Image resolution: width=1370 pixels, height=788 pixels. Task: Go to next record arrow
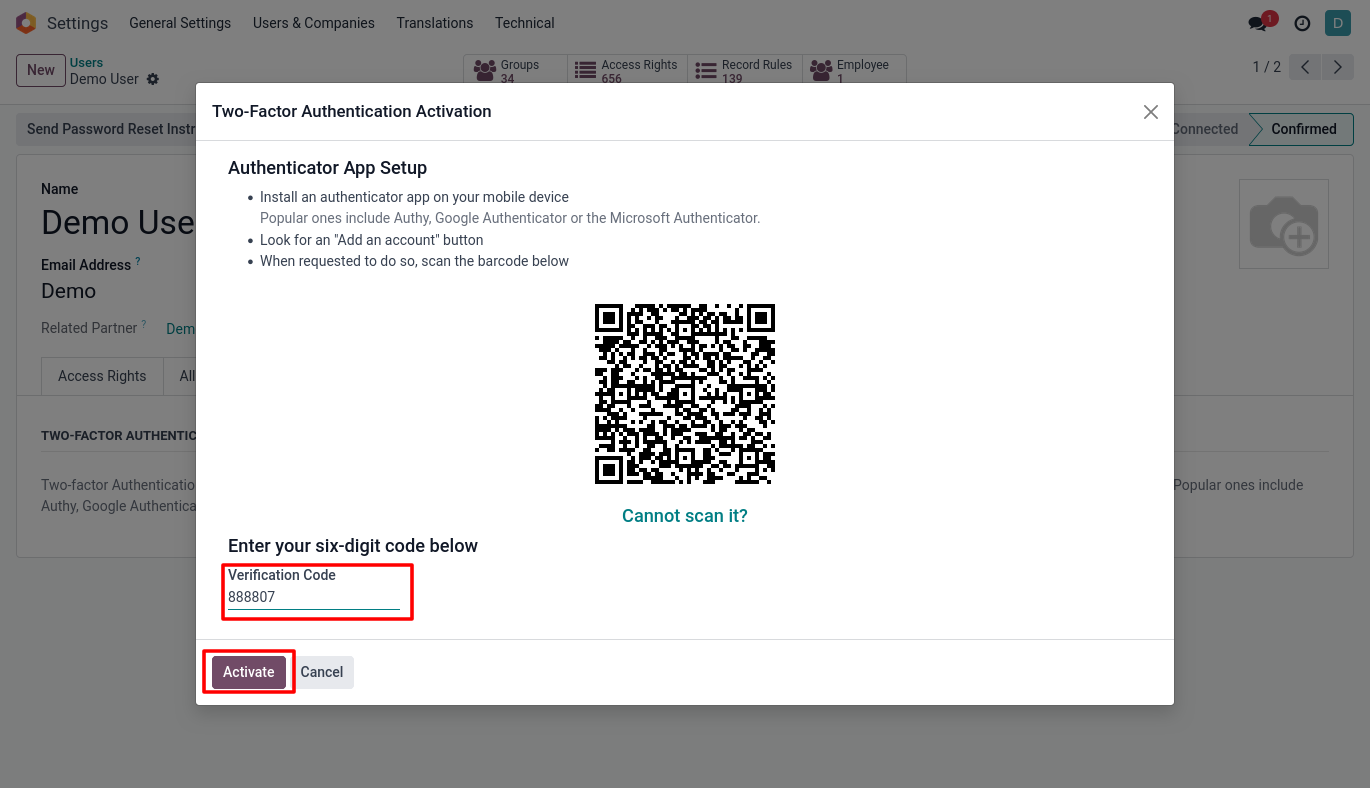pyautogui.click(x=1338, y=67)
